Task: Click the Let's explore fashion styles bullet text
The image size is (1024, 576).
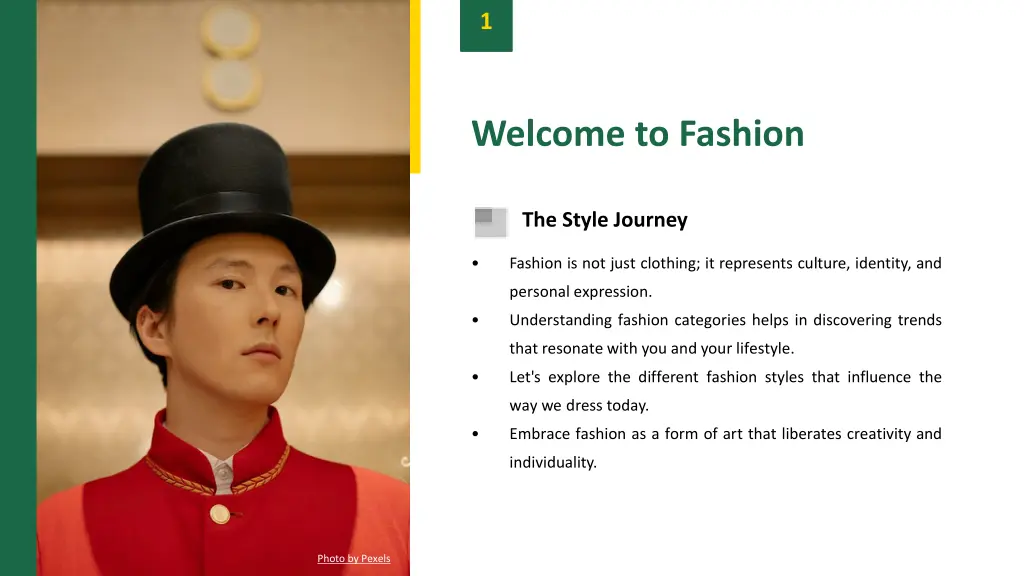Action: (x=725, y=391)
